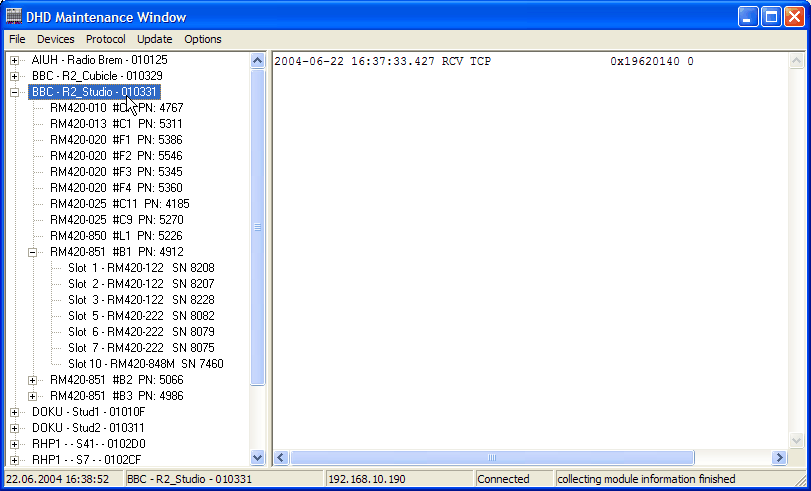
Task: Minimize the DHD Maintenance Window
Action: [748, 17]
